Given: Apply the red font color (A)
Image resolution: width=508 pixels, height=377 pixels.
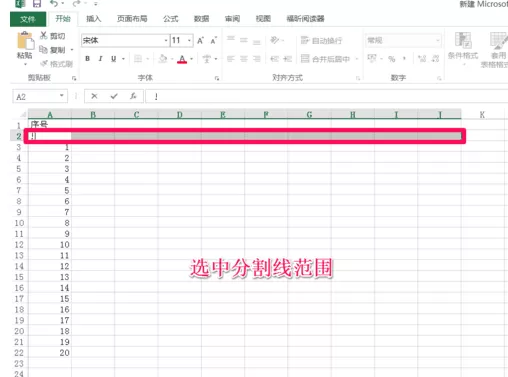Looking at the screenshot, I should pos(182,59).
